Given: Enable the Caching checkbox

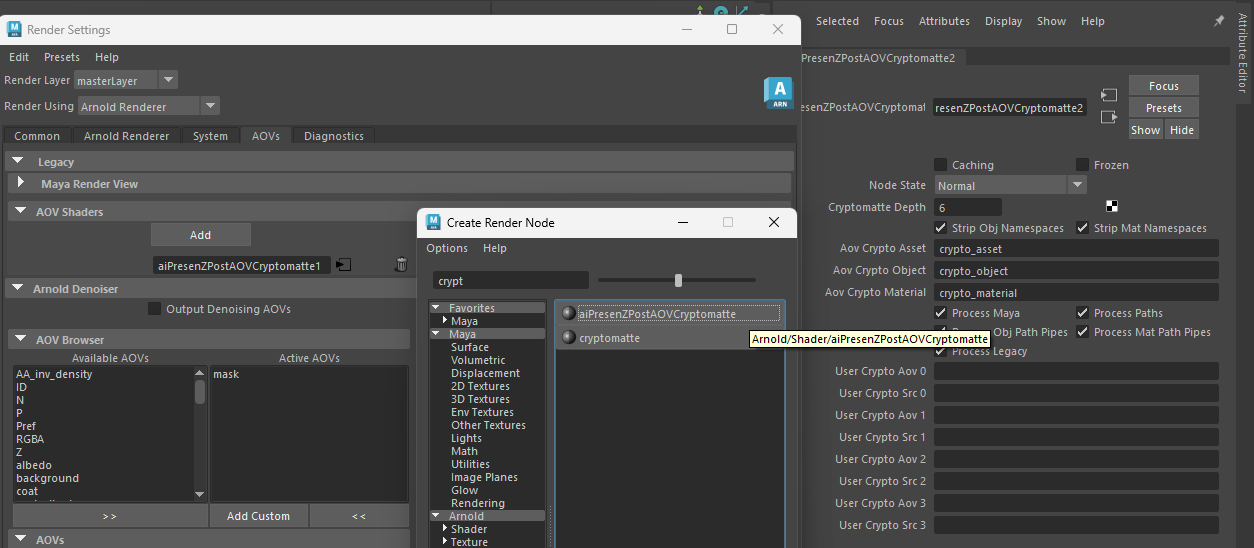Looking at the screenshot, I should point(940,165).
